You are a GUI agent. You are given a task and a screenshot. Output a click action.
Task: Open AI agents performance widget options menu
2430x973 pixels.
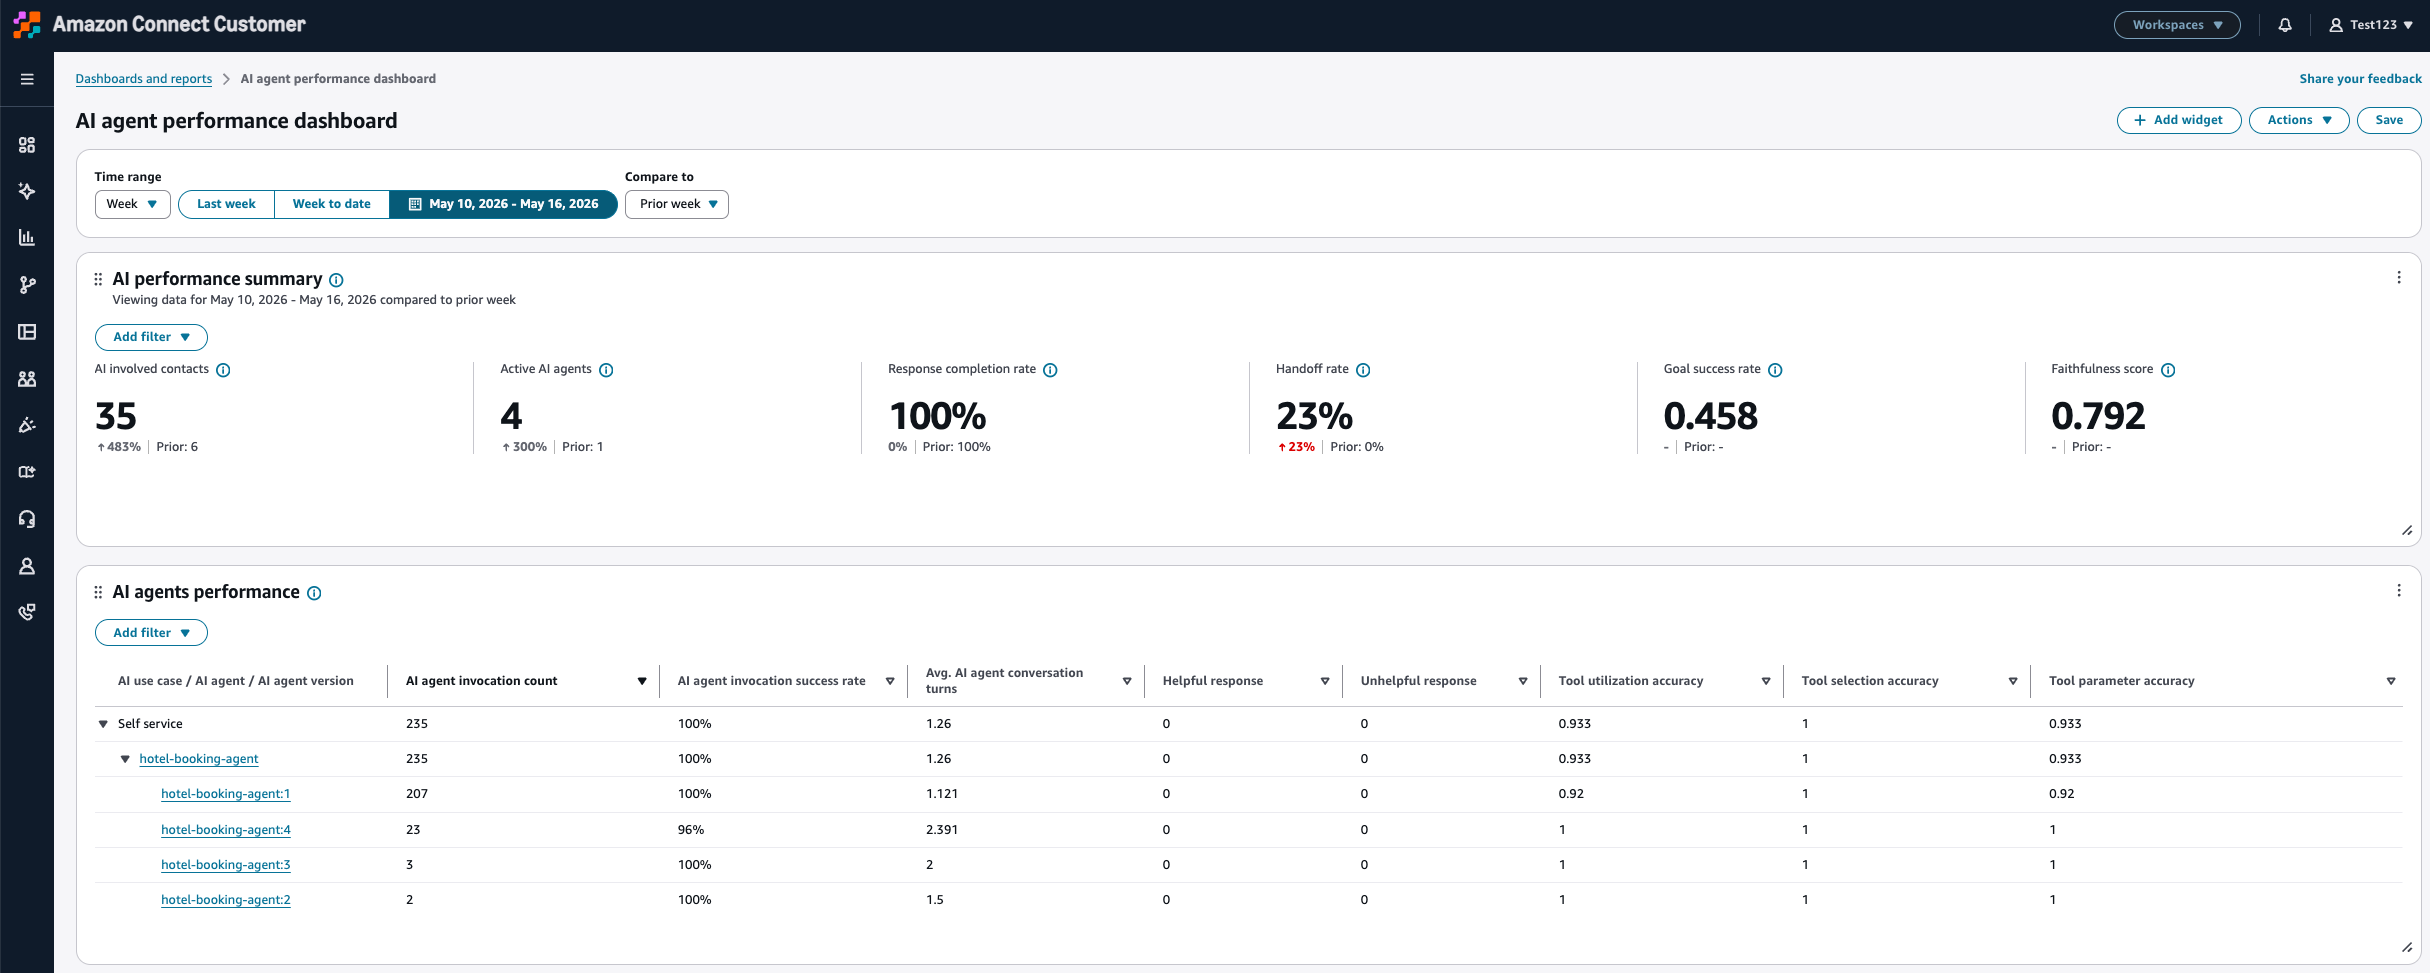[x=2398, y=591]
